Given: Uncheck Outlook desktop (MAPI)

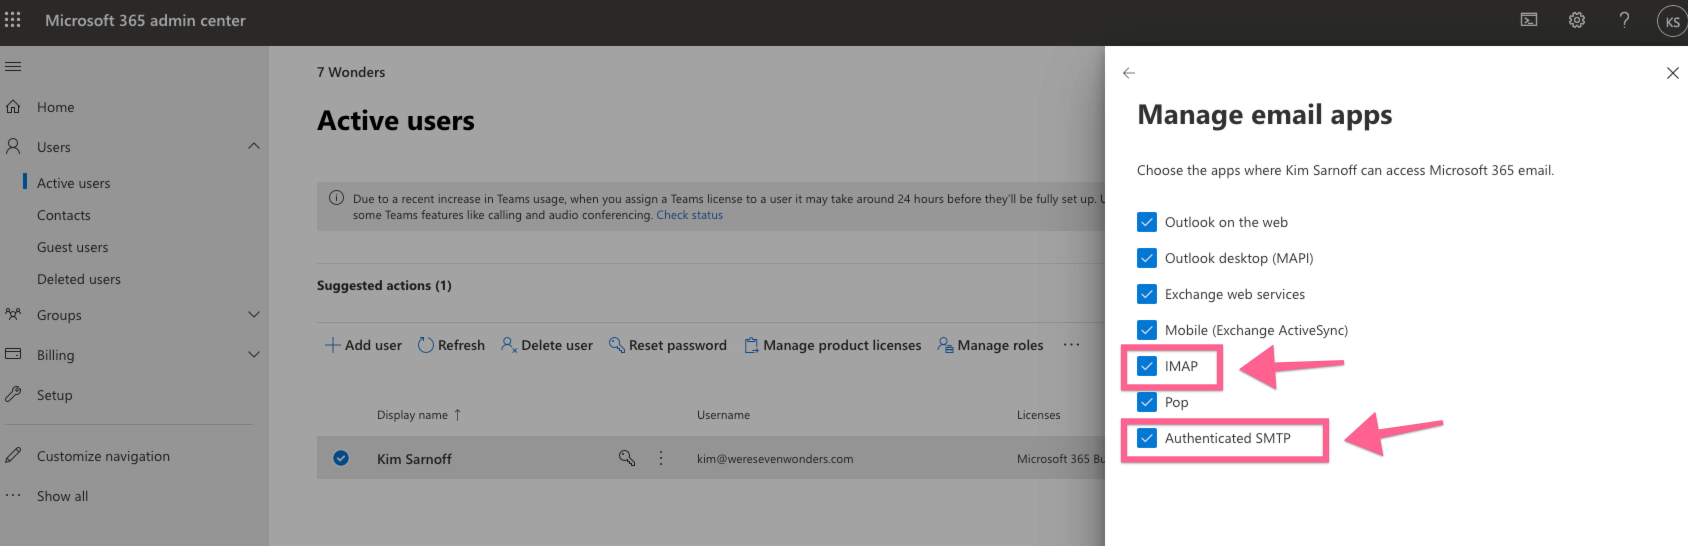Looking at the screenshot, I should (1147, 258).
